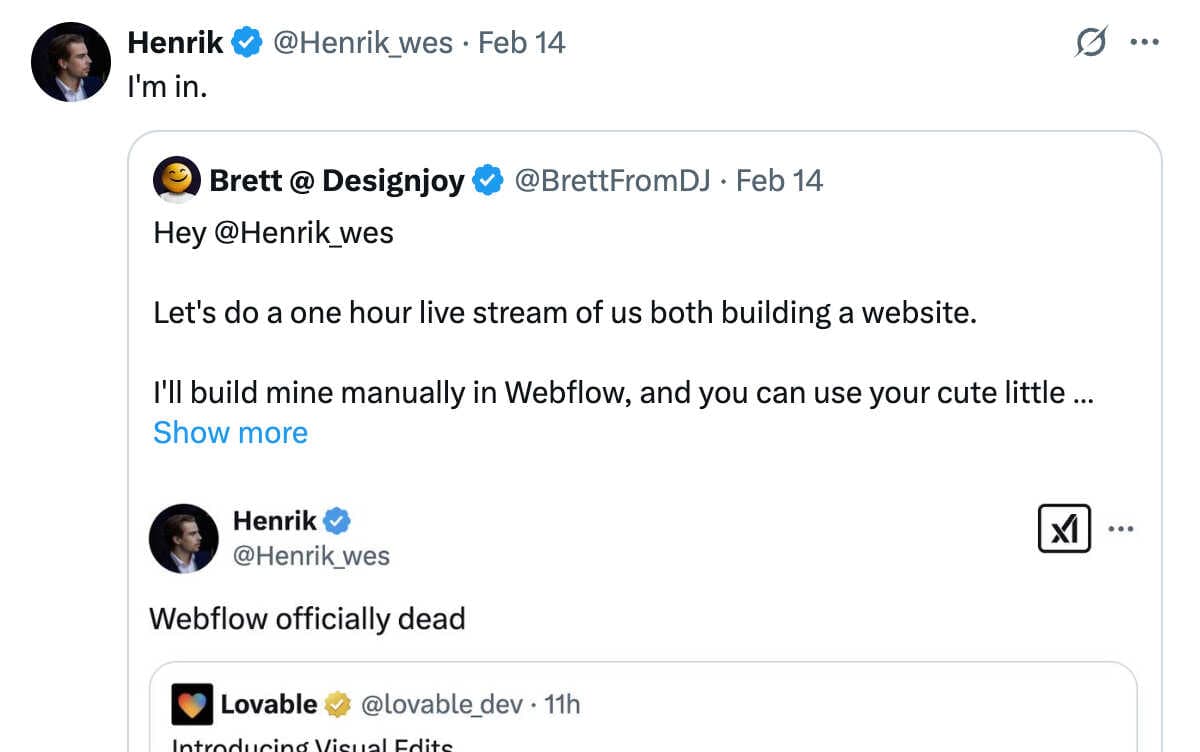Open more options on the nested Henrik tweet

tap(1122, 529)
